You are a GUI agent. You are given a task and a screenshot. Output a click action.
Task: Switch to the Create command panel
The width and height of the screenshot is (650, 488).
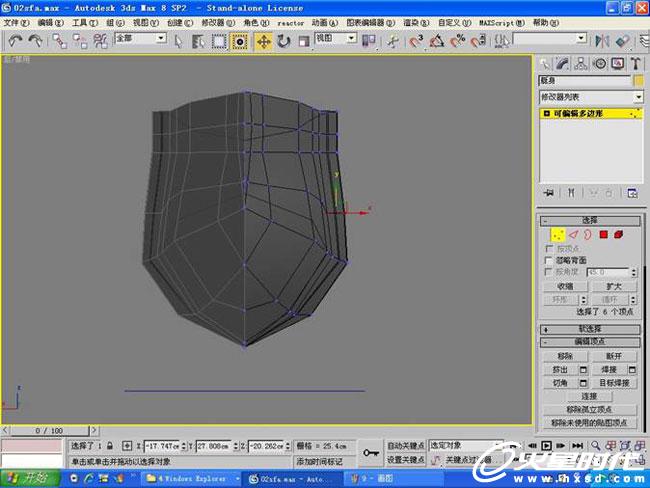tap(545, 64)
